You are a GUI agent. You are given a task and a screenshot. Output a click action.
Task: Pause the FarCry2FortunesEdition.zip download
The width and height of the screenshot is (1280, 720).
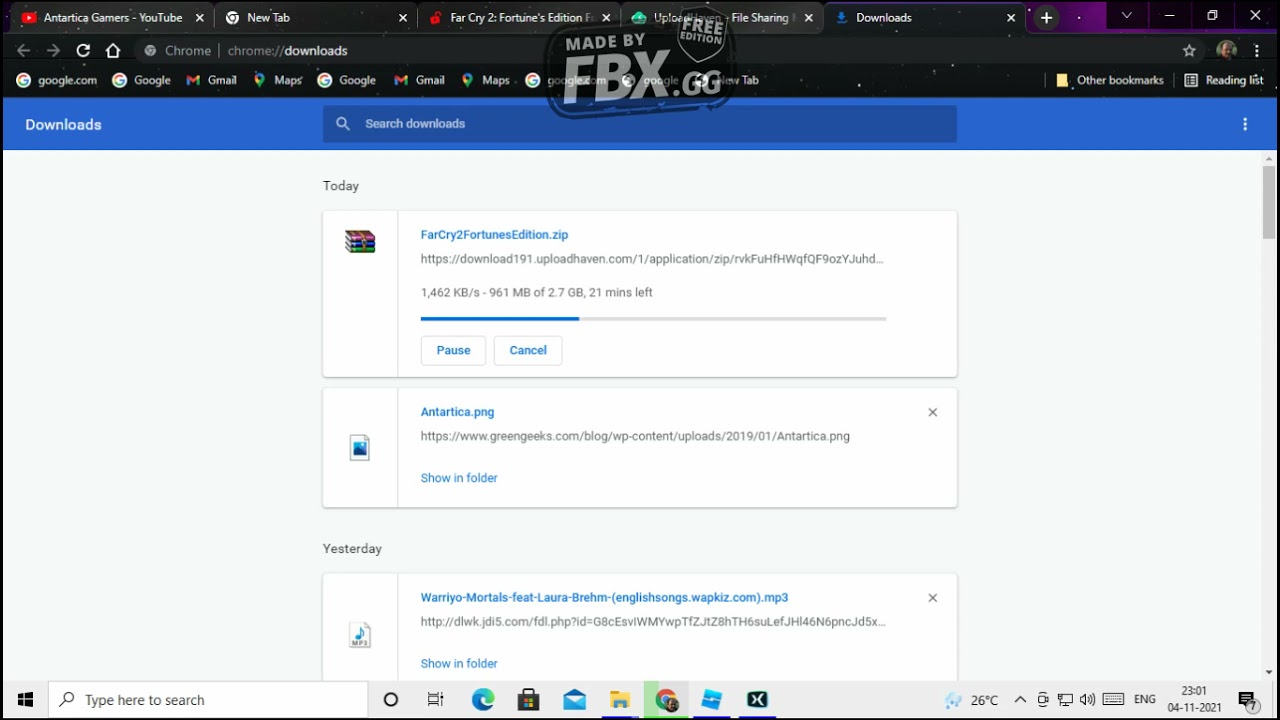[453, 350]
